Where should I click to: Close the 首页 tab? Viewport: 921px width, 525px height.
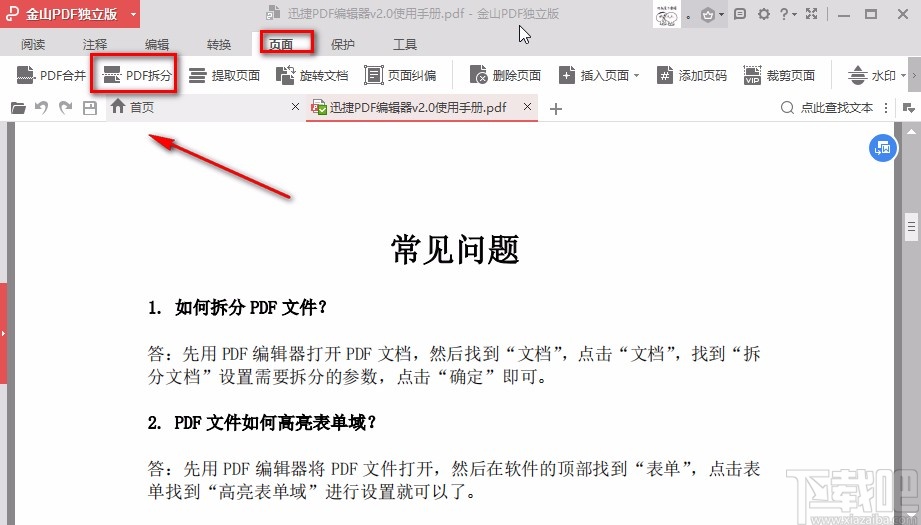tap(295, 106)
